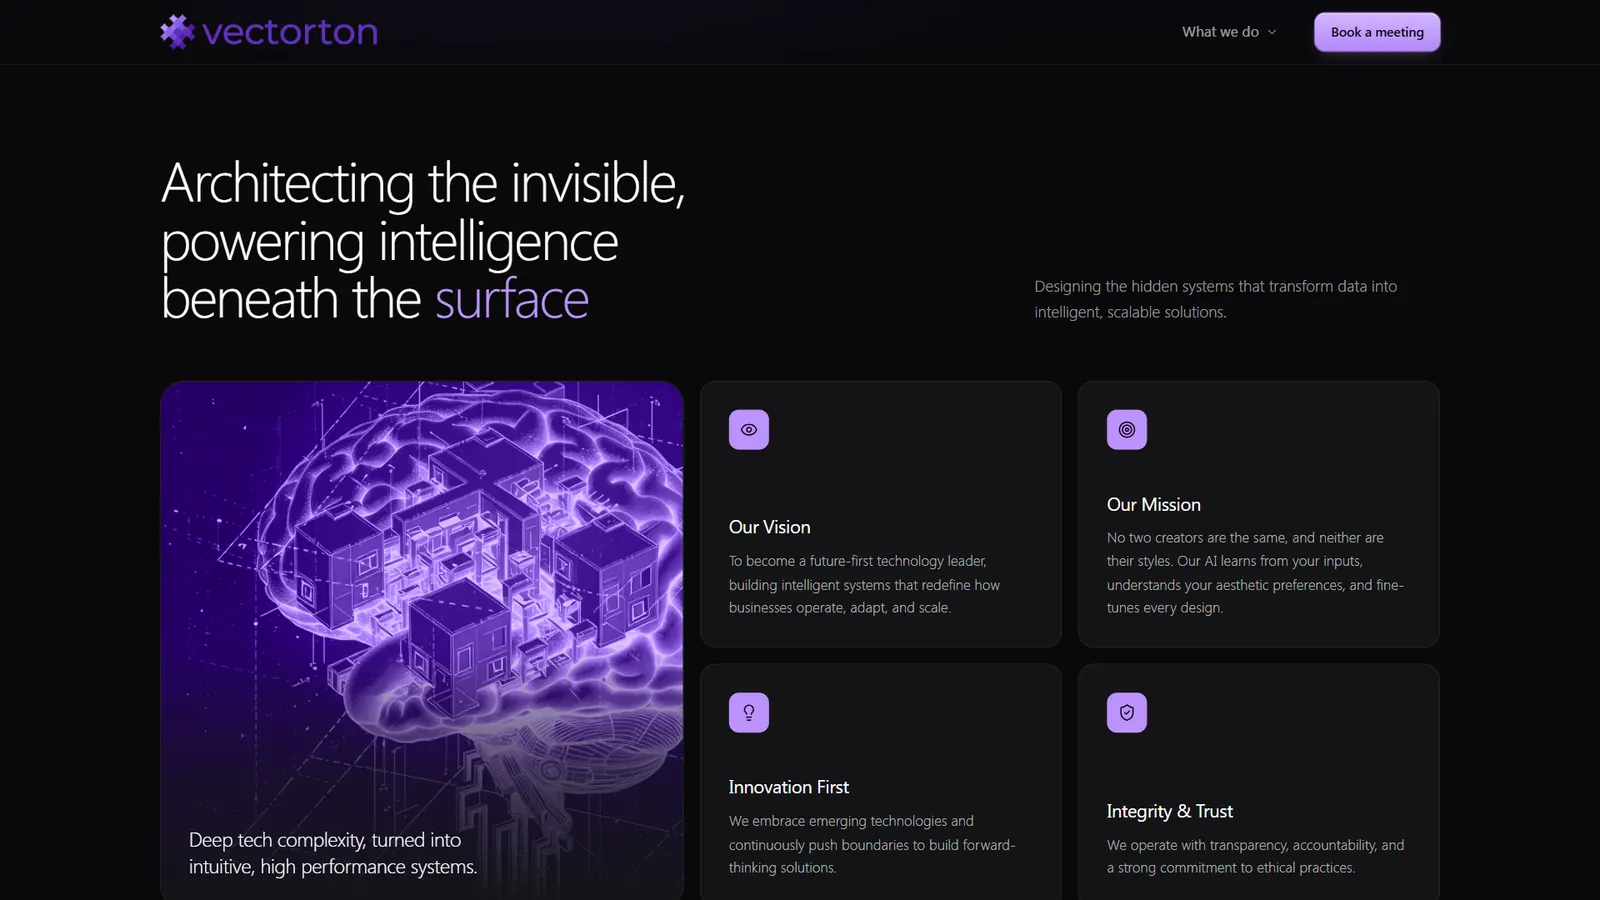
Task: Select the Integrity & Trust heading
Action: (x=1170, y=811)
